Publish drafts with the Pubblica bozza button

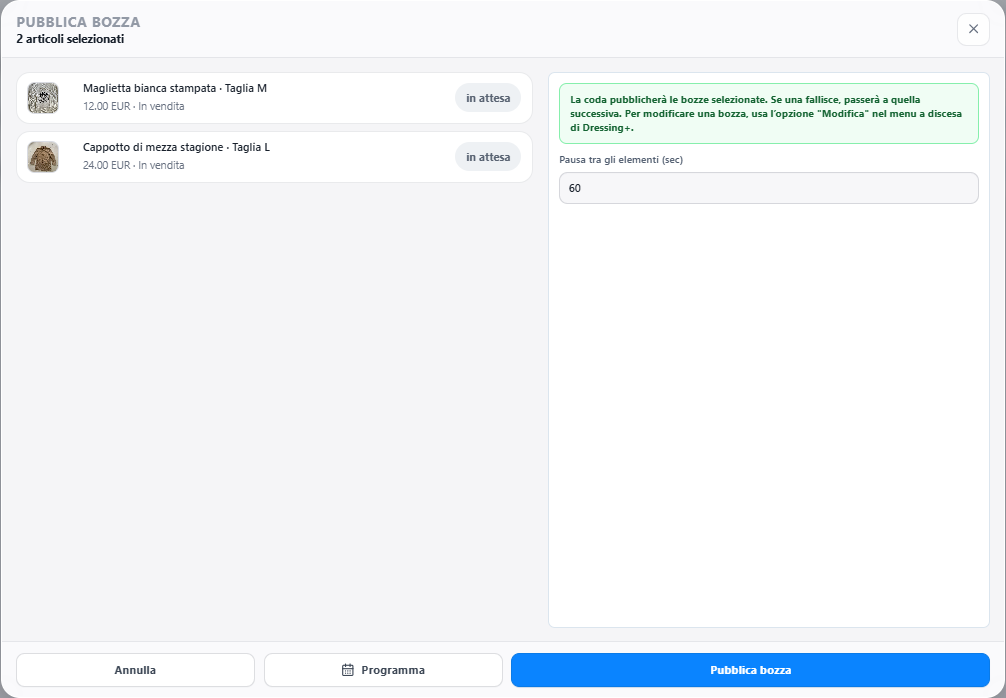pyautogui.click(x=750, y=670)
